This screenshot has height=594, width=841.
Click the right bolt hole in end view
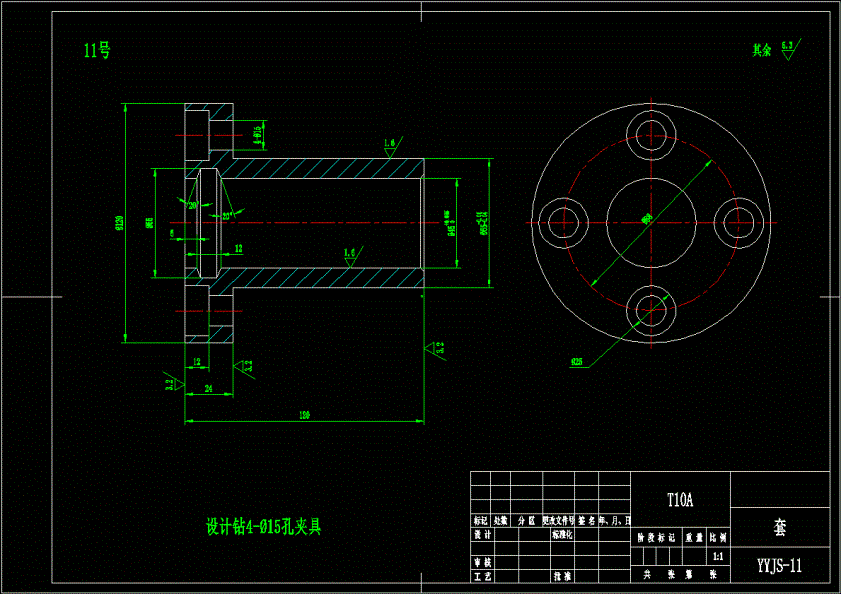[739, 223]
